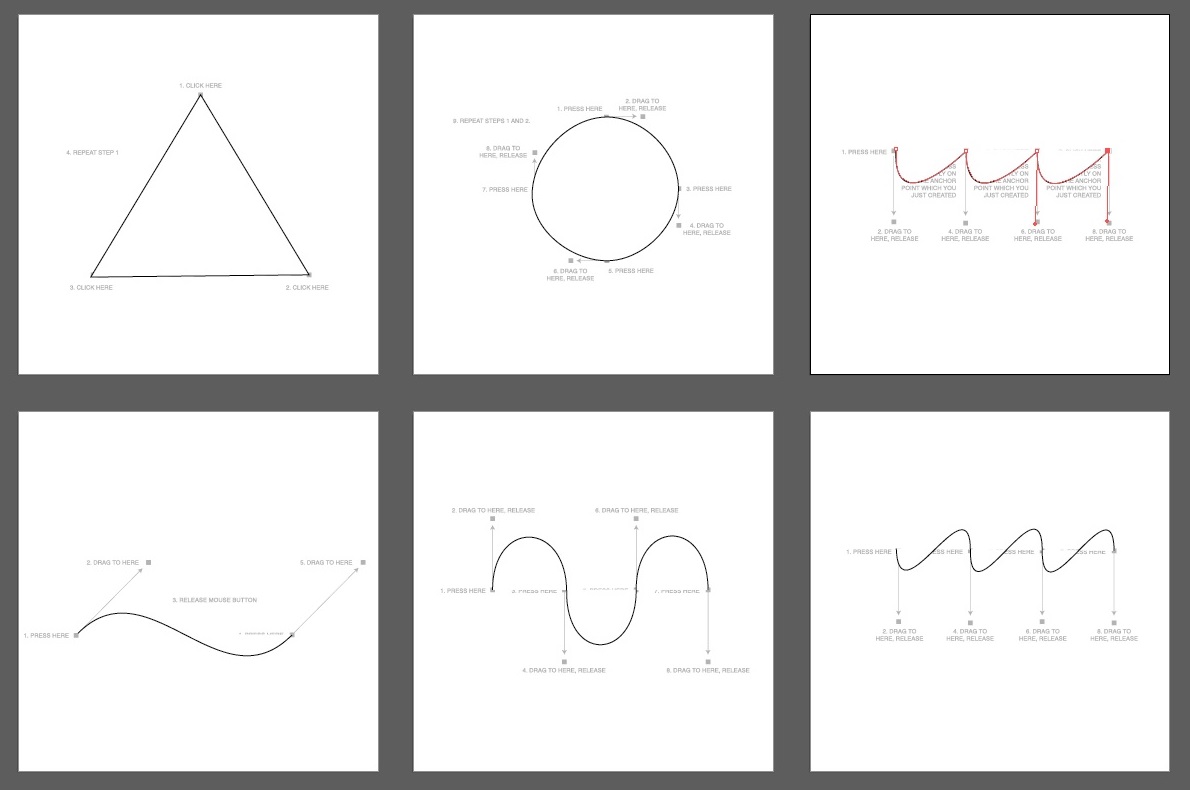Click the red direction handle under the last anchor
Screen dimensions: 1190x790
click(1109, 222)
